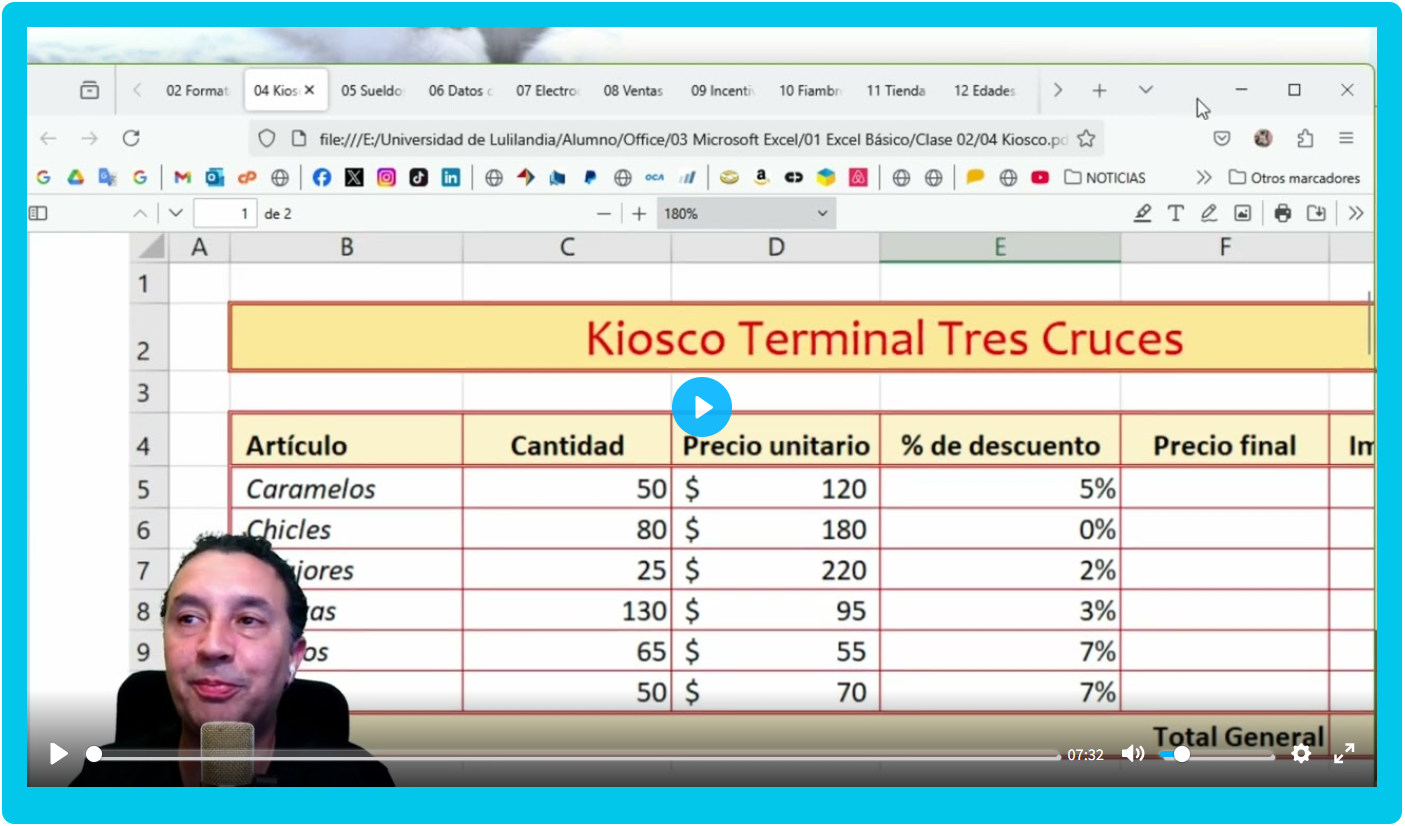This screenshot has width=1405, height=826.
Task: Expand the 180% zoom level dropdown
Action: (x=745, y=213)
